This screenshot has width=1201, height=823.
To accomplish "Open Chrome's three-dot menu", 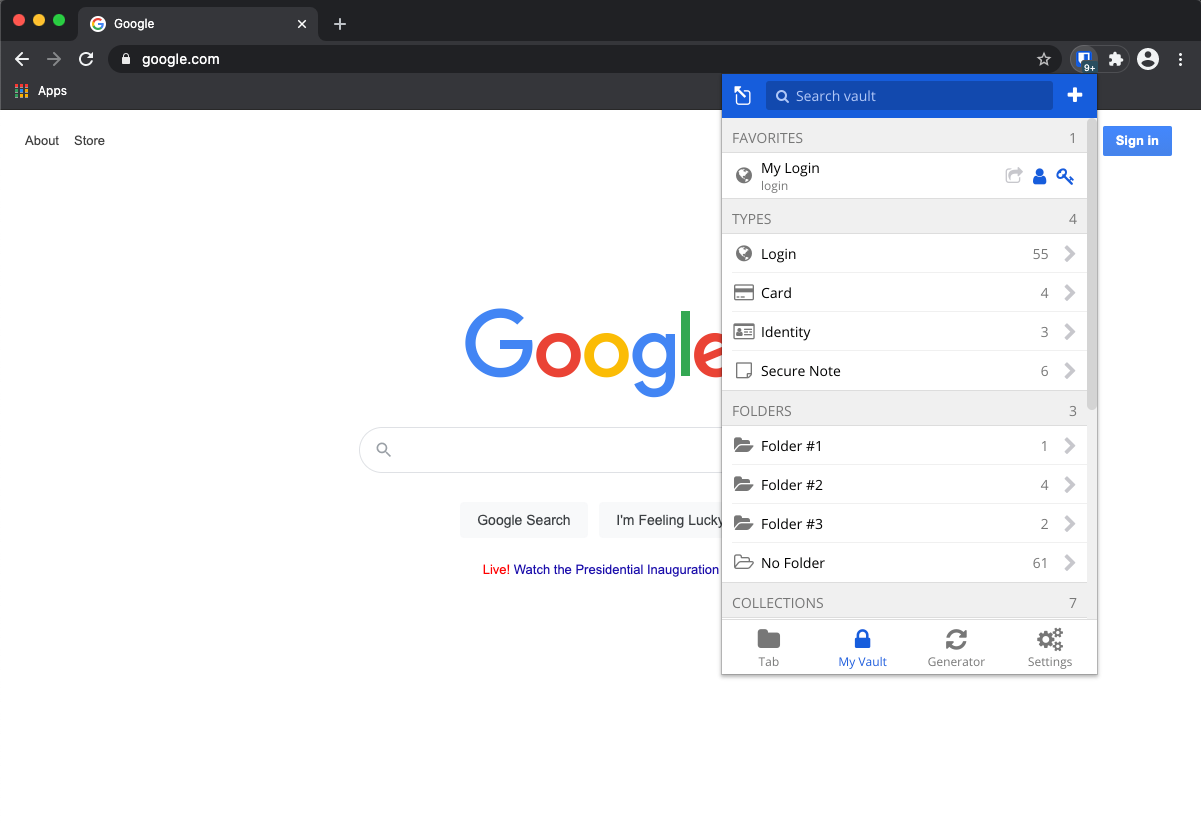I will [x=1181, y=59].
